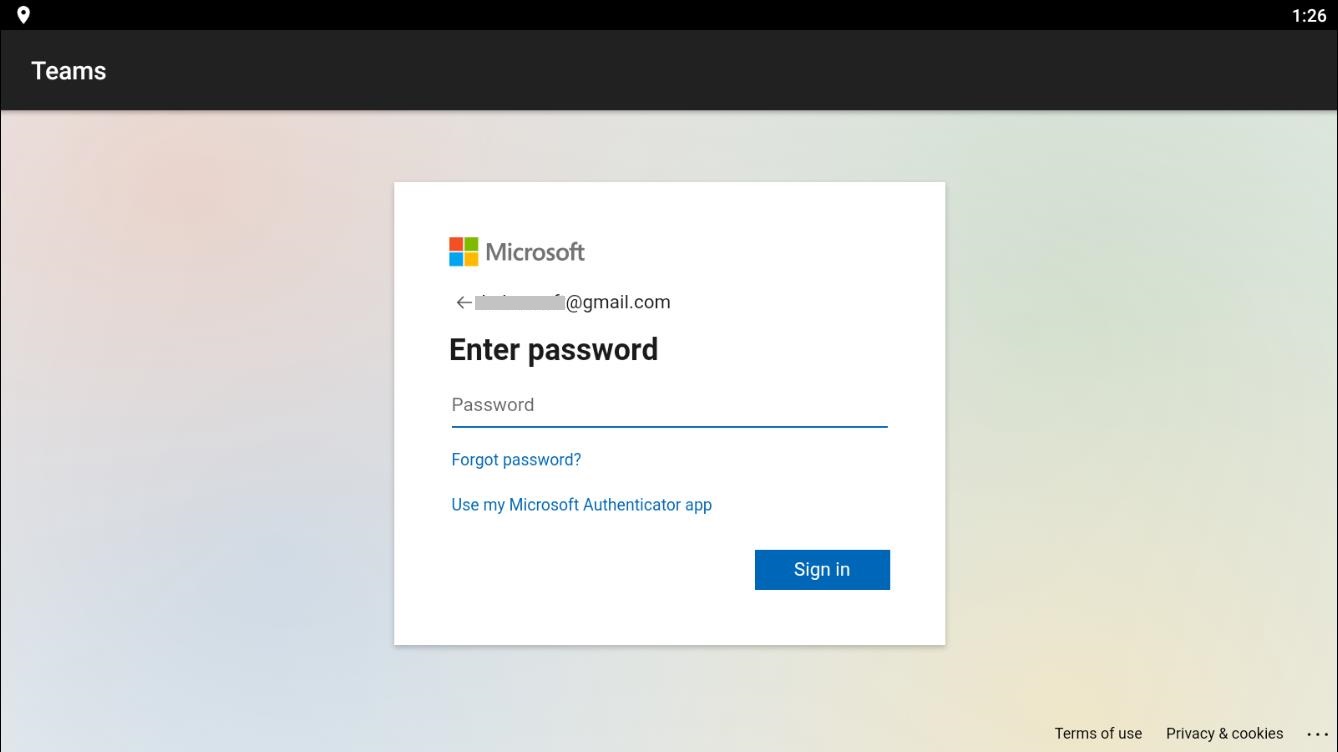This screenshot has height=752, width=1338.
Task: Click the Teams title in the header
Action: pos(69,71)
